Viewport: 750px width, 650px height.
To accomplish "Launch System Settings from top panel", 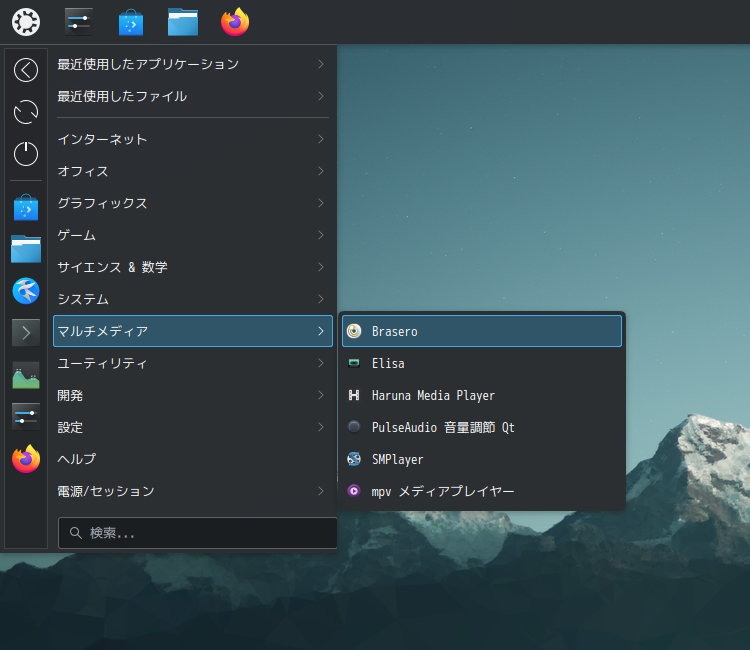I will pyautogui.click(x=78, y=22).
